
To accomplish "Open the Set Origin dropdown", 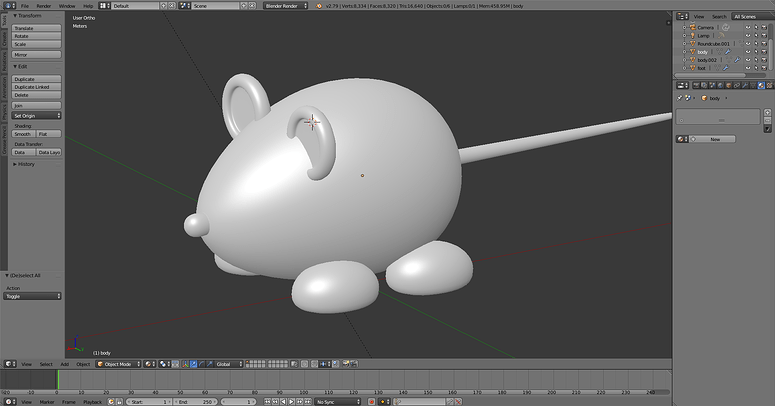I will click(36, 116).
